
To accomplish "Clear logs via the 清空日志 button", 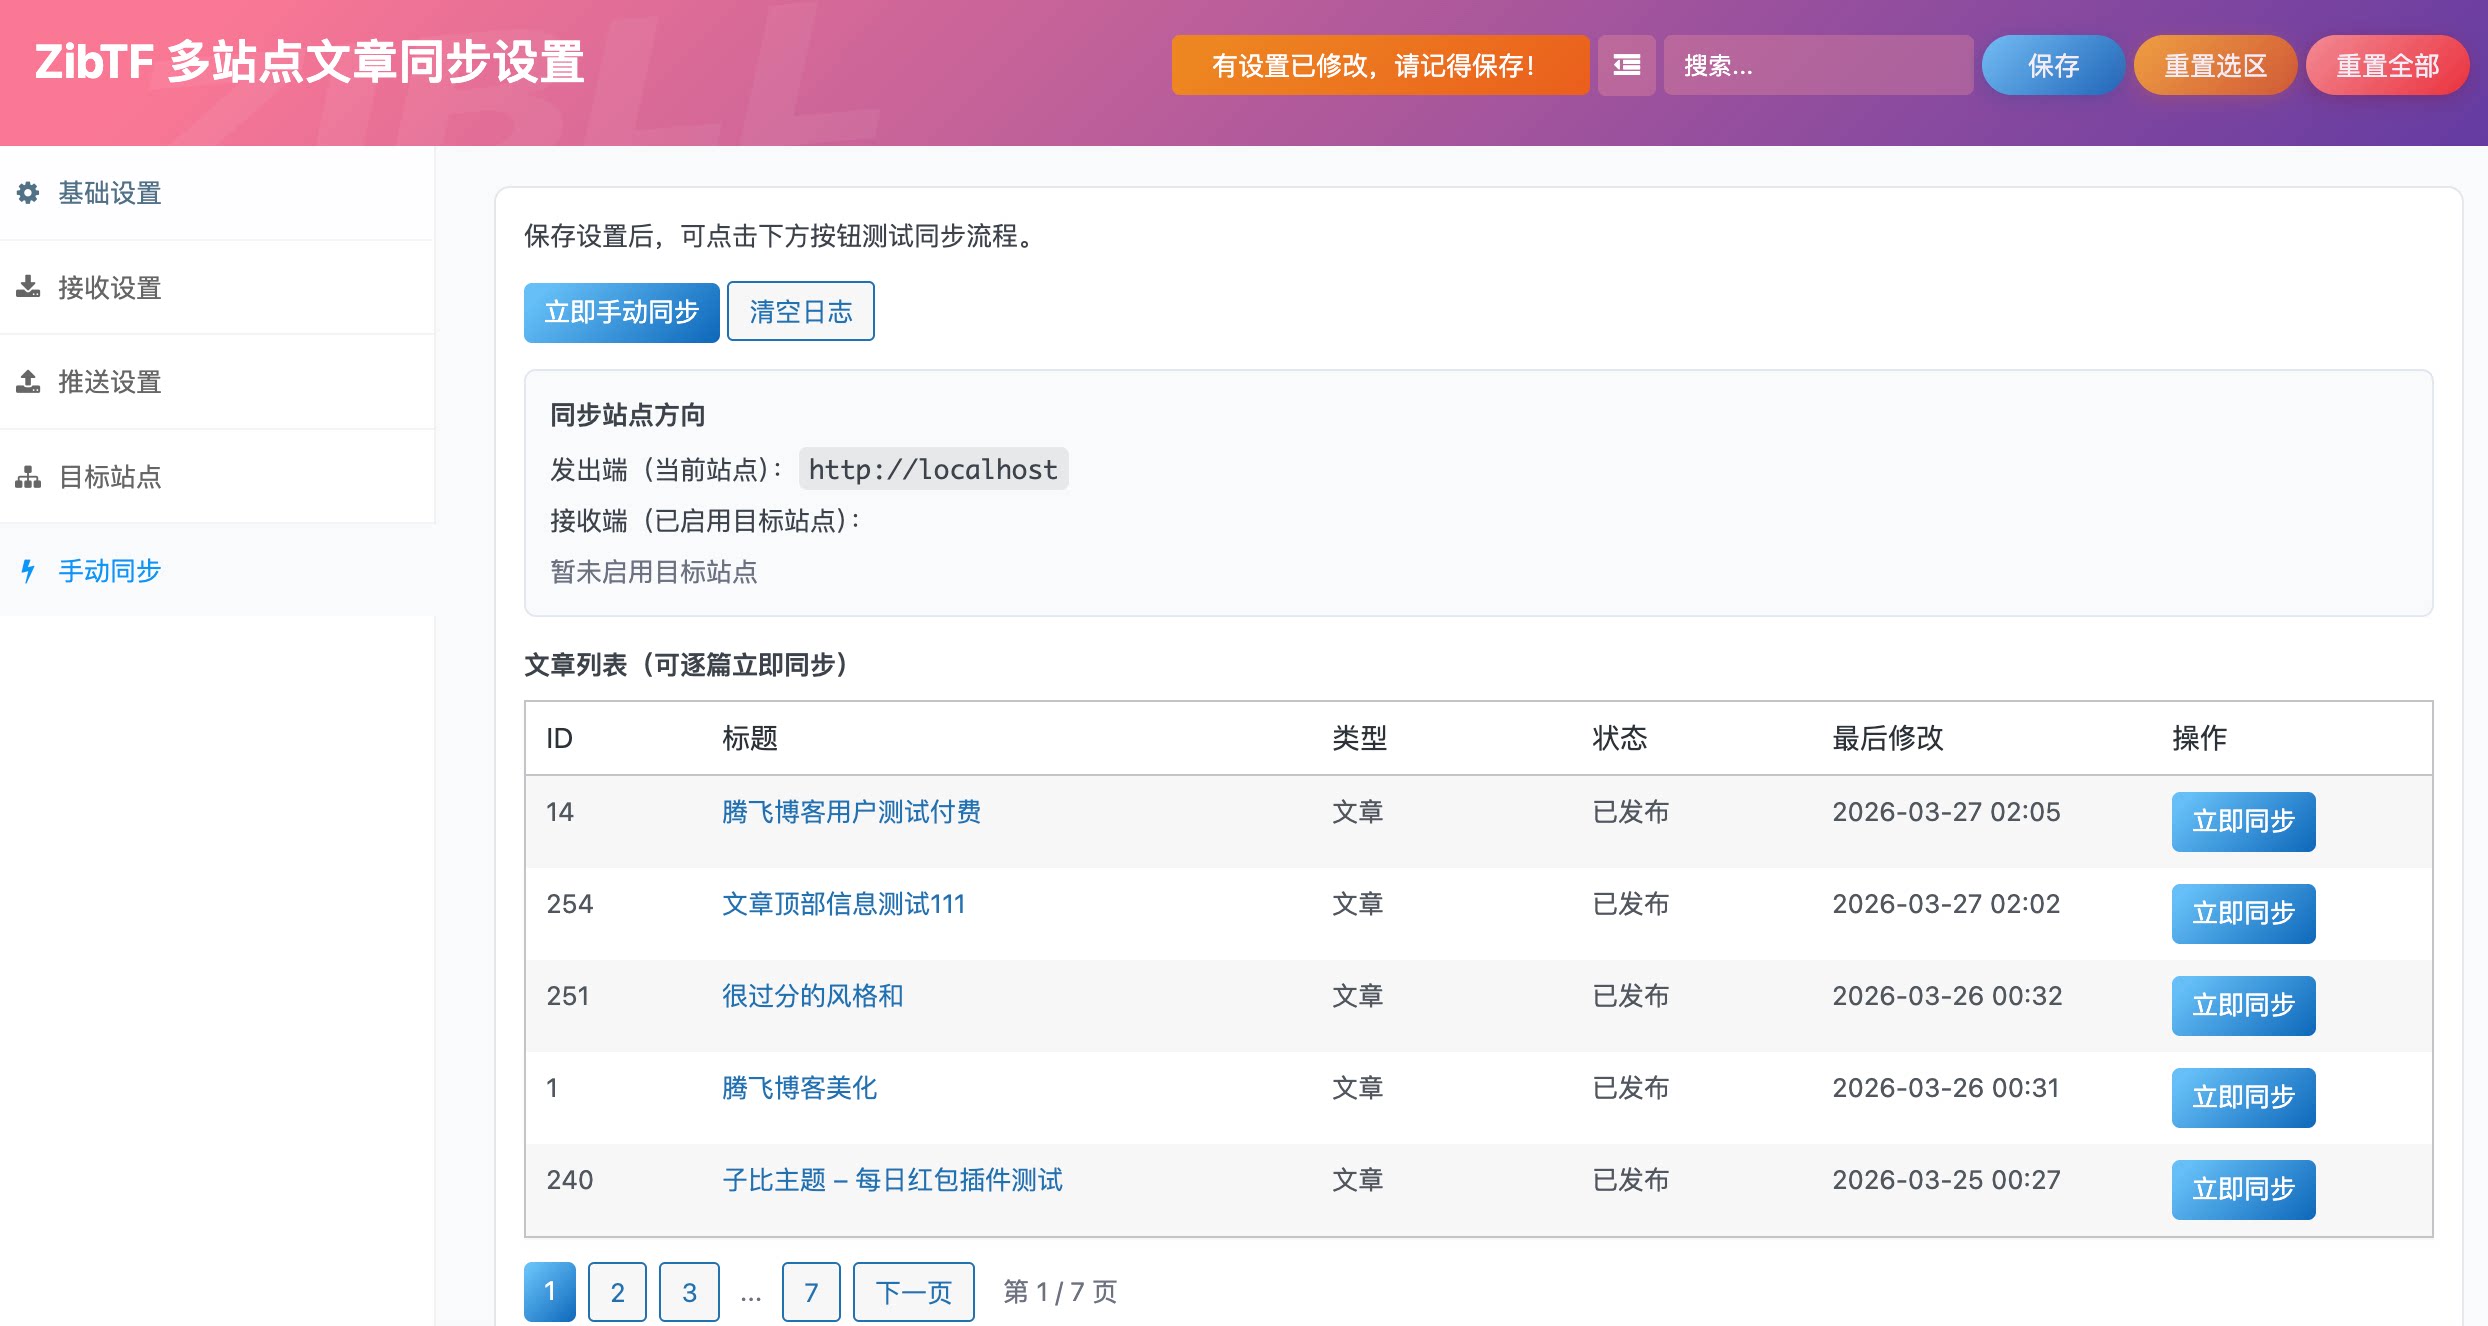I will point(800,311).
